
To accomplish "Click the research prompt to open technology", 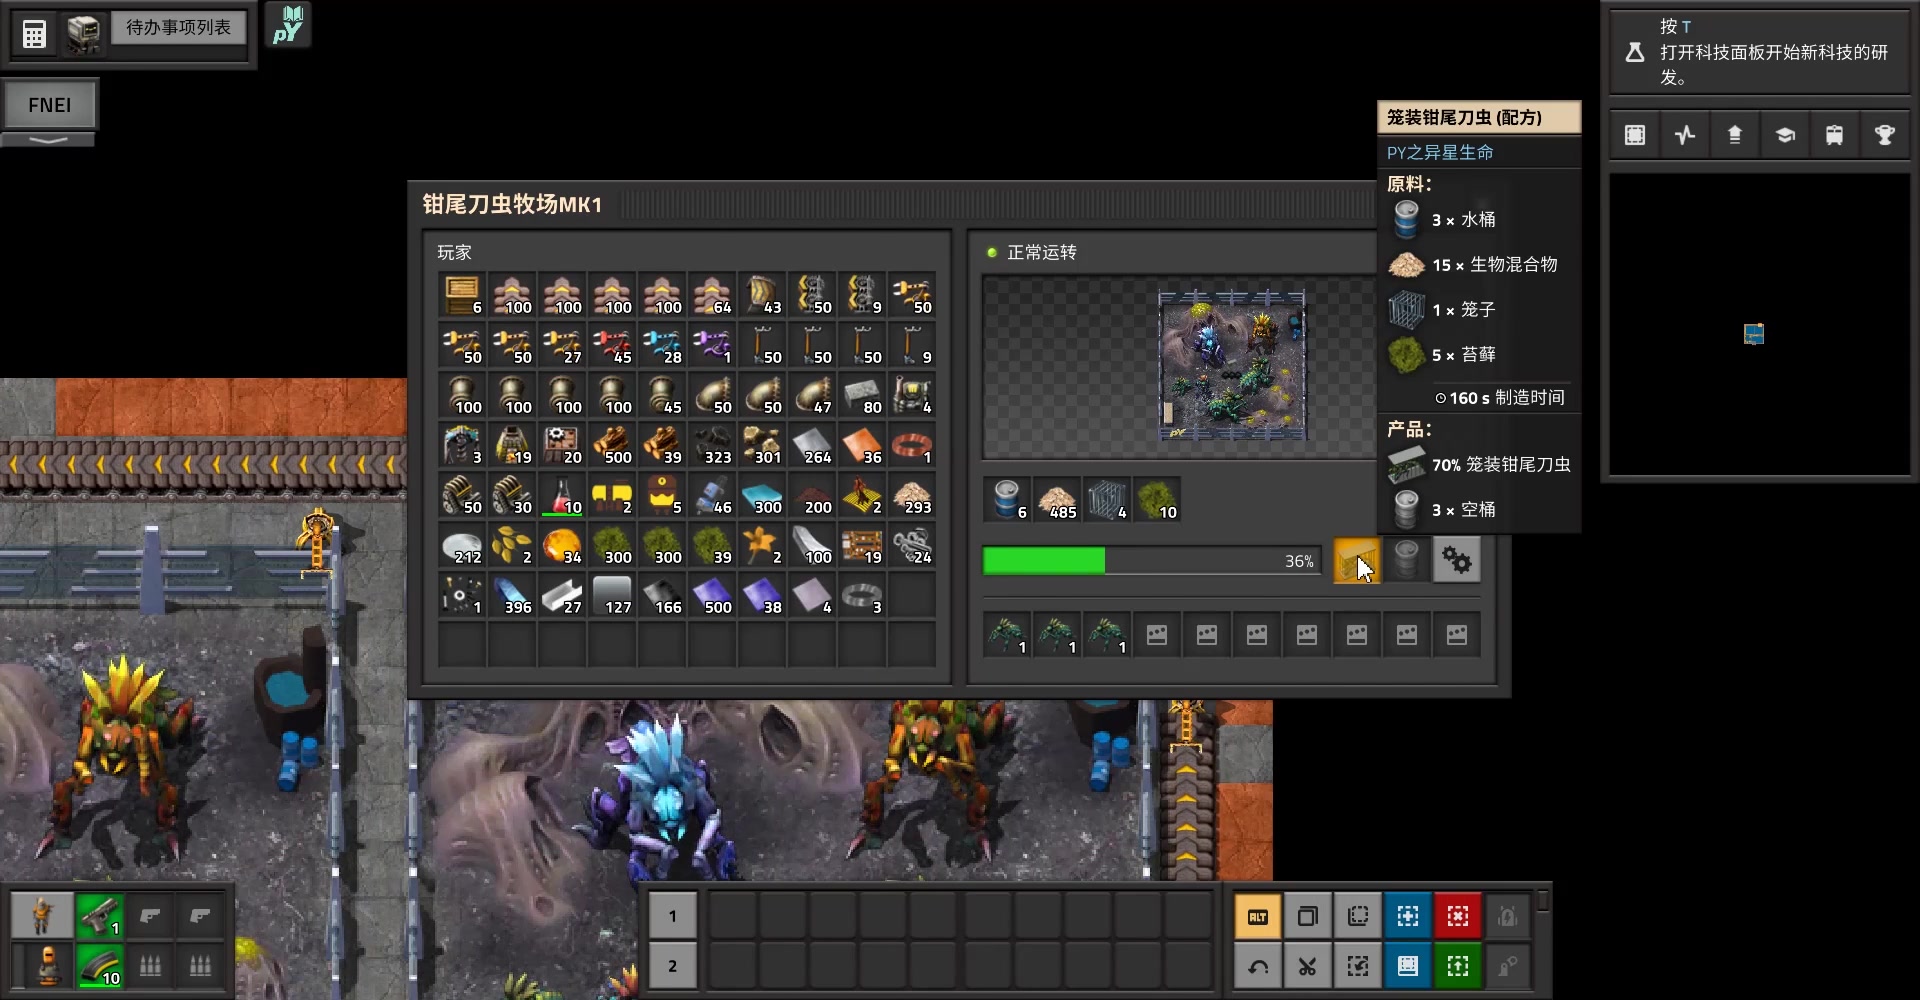I will click(x=1760, y=52).
